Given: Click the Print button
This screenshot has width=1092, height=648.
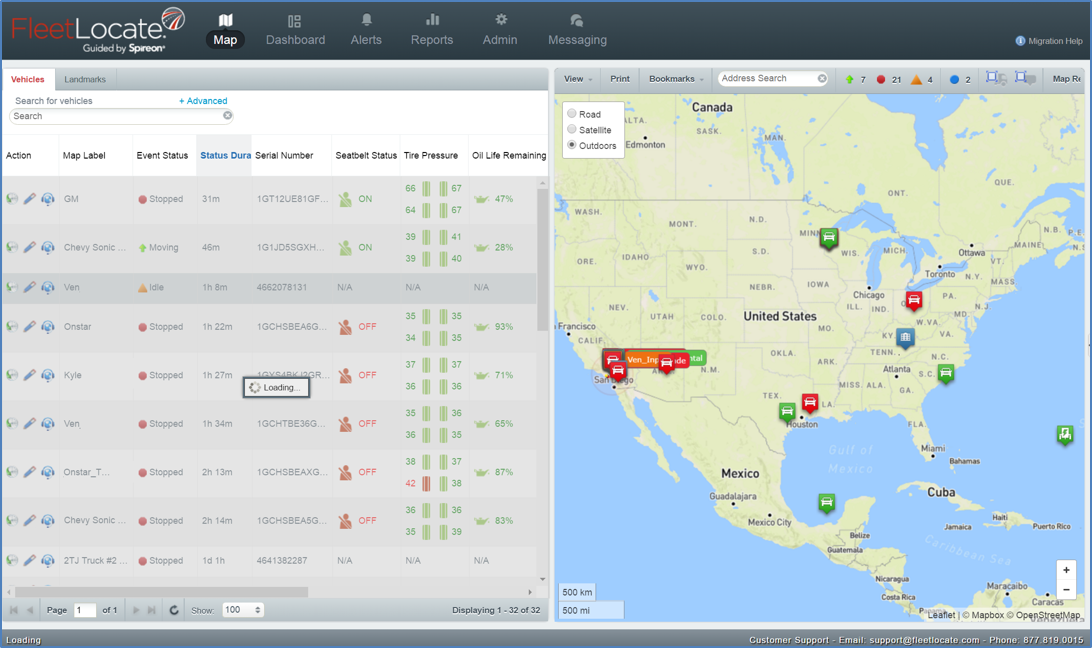Looking at the screenshot, I should coord(620,79).
